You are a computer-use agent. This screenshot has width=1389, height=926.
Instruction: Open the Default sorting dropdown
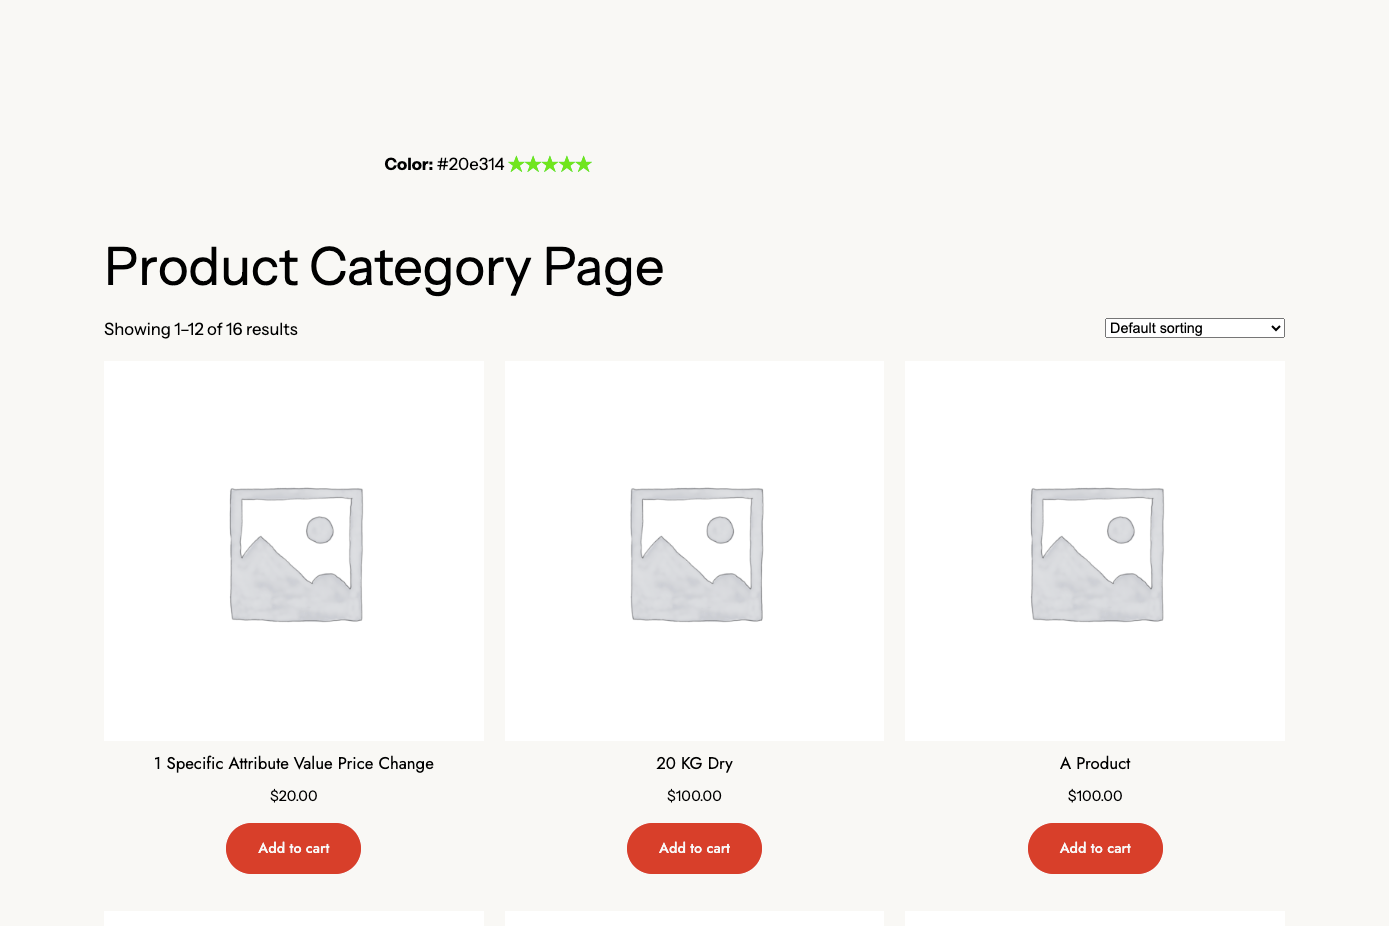(1194, 328)
